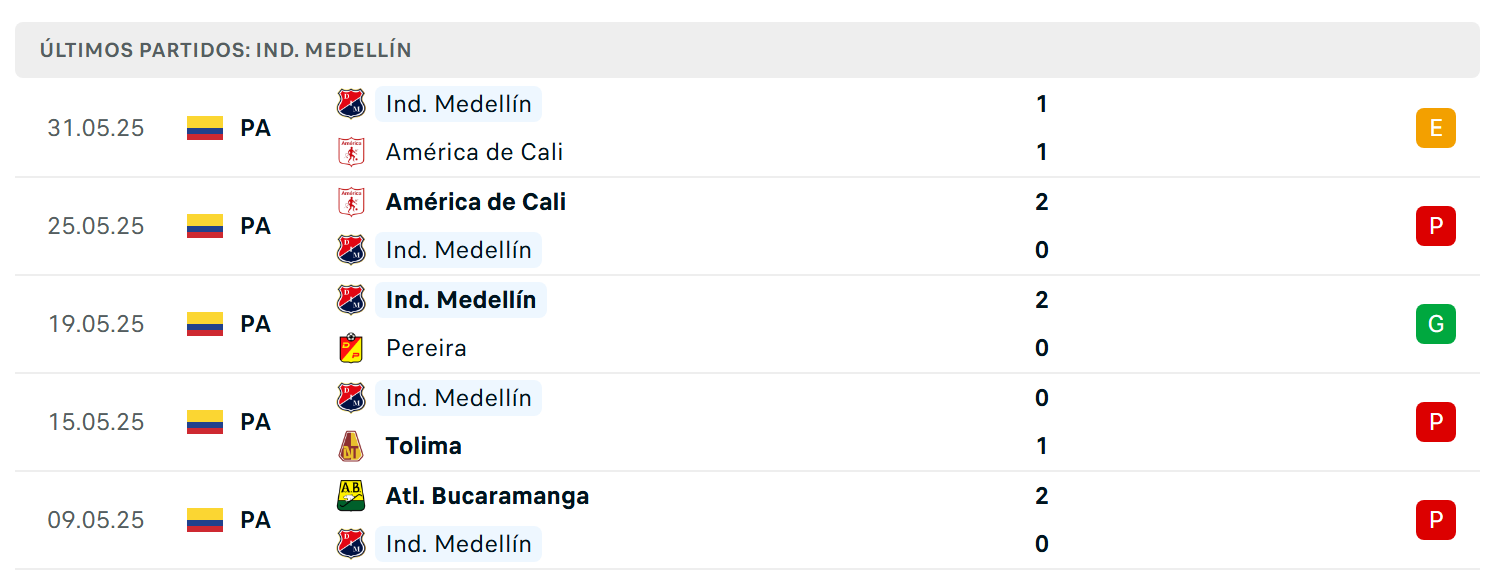
Task: Select the 15.05.25 match date
Action: (96, 422)
